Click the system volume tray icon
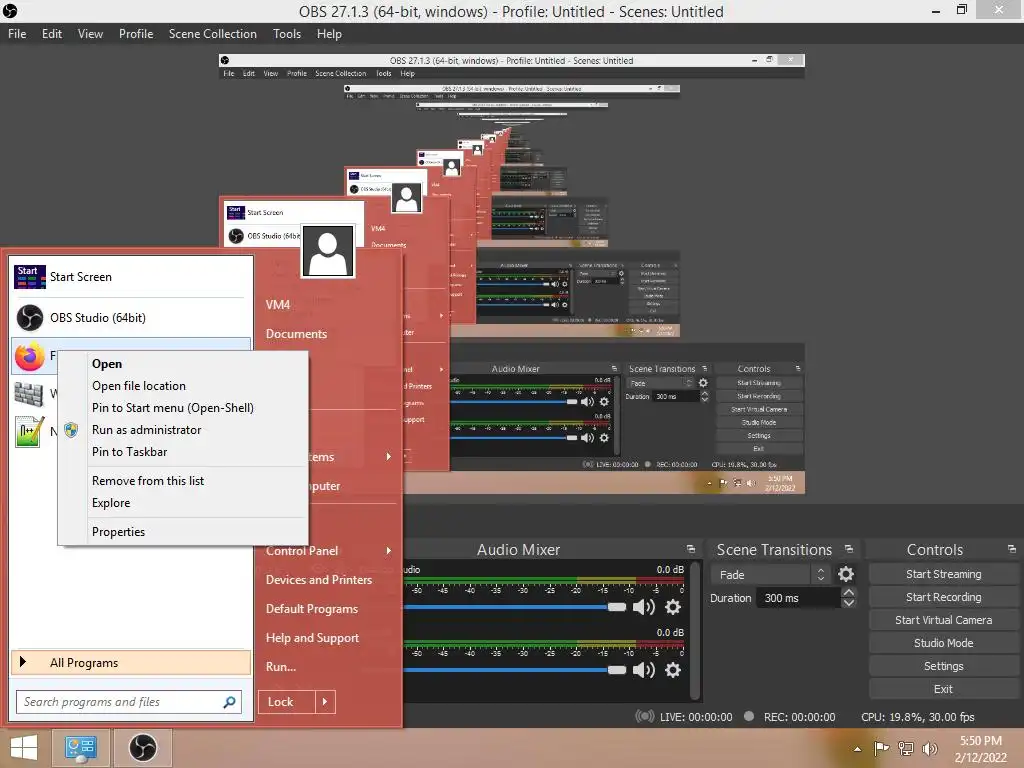The image size is (1024, 768). click(x=929, y=748)
